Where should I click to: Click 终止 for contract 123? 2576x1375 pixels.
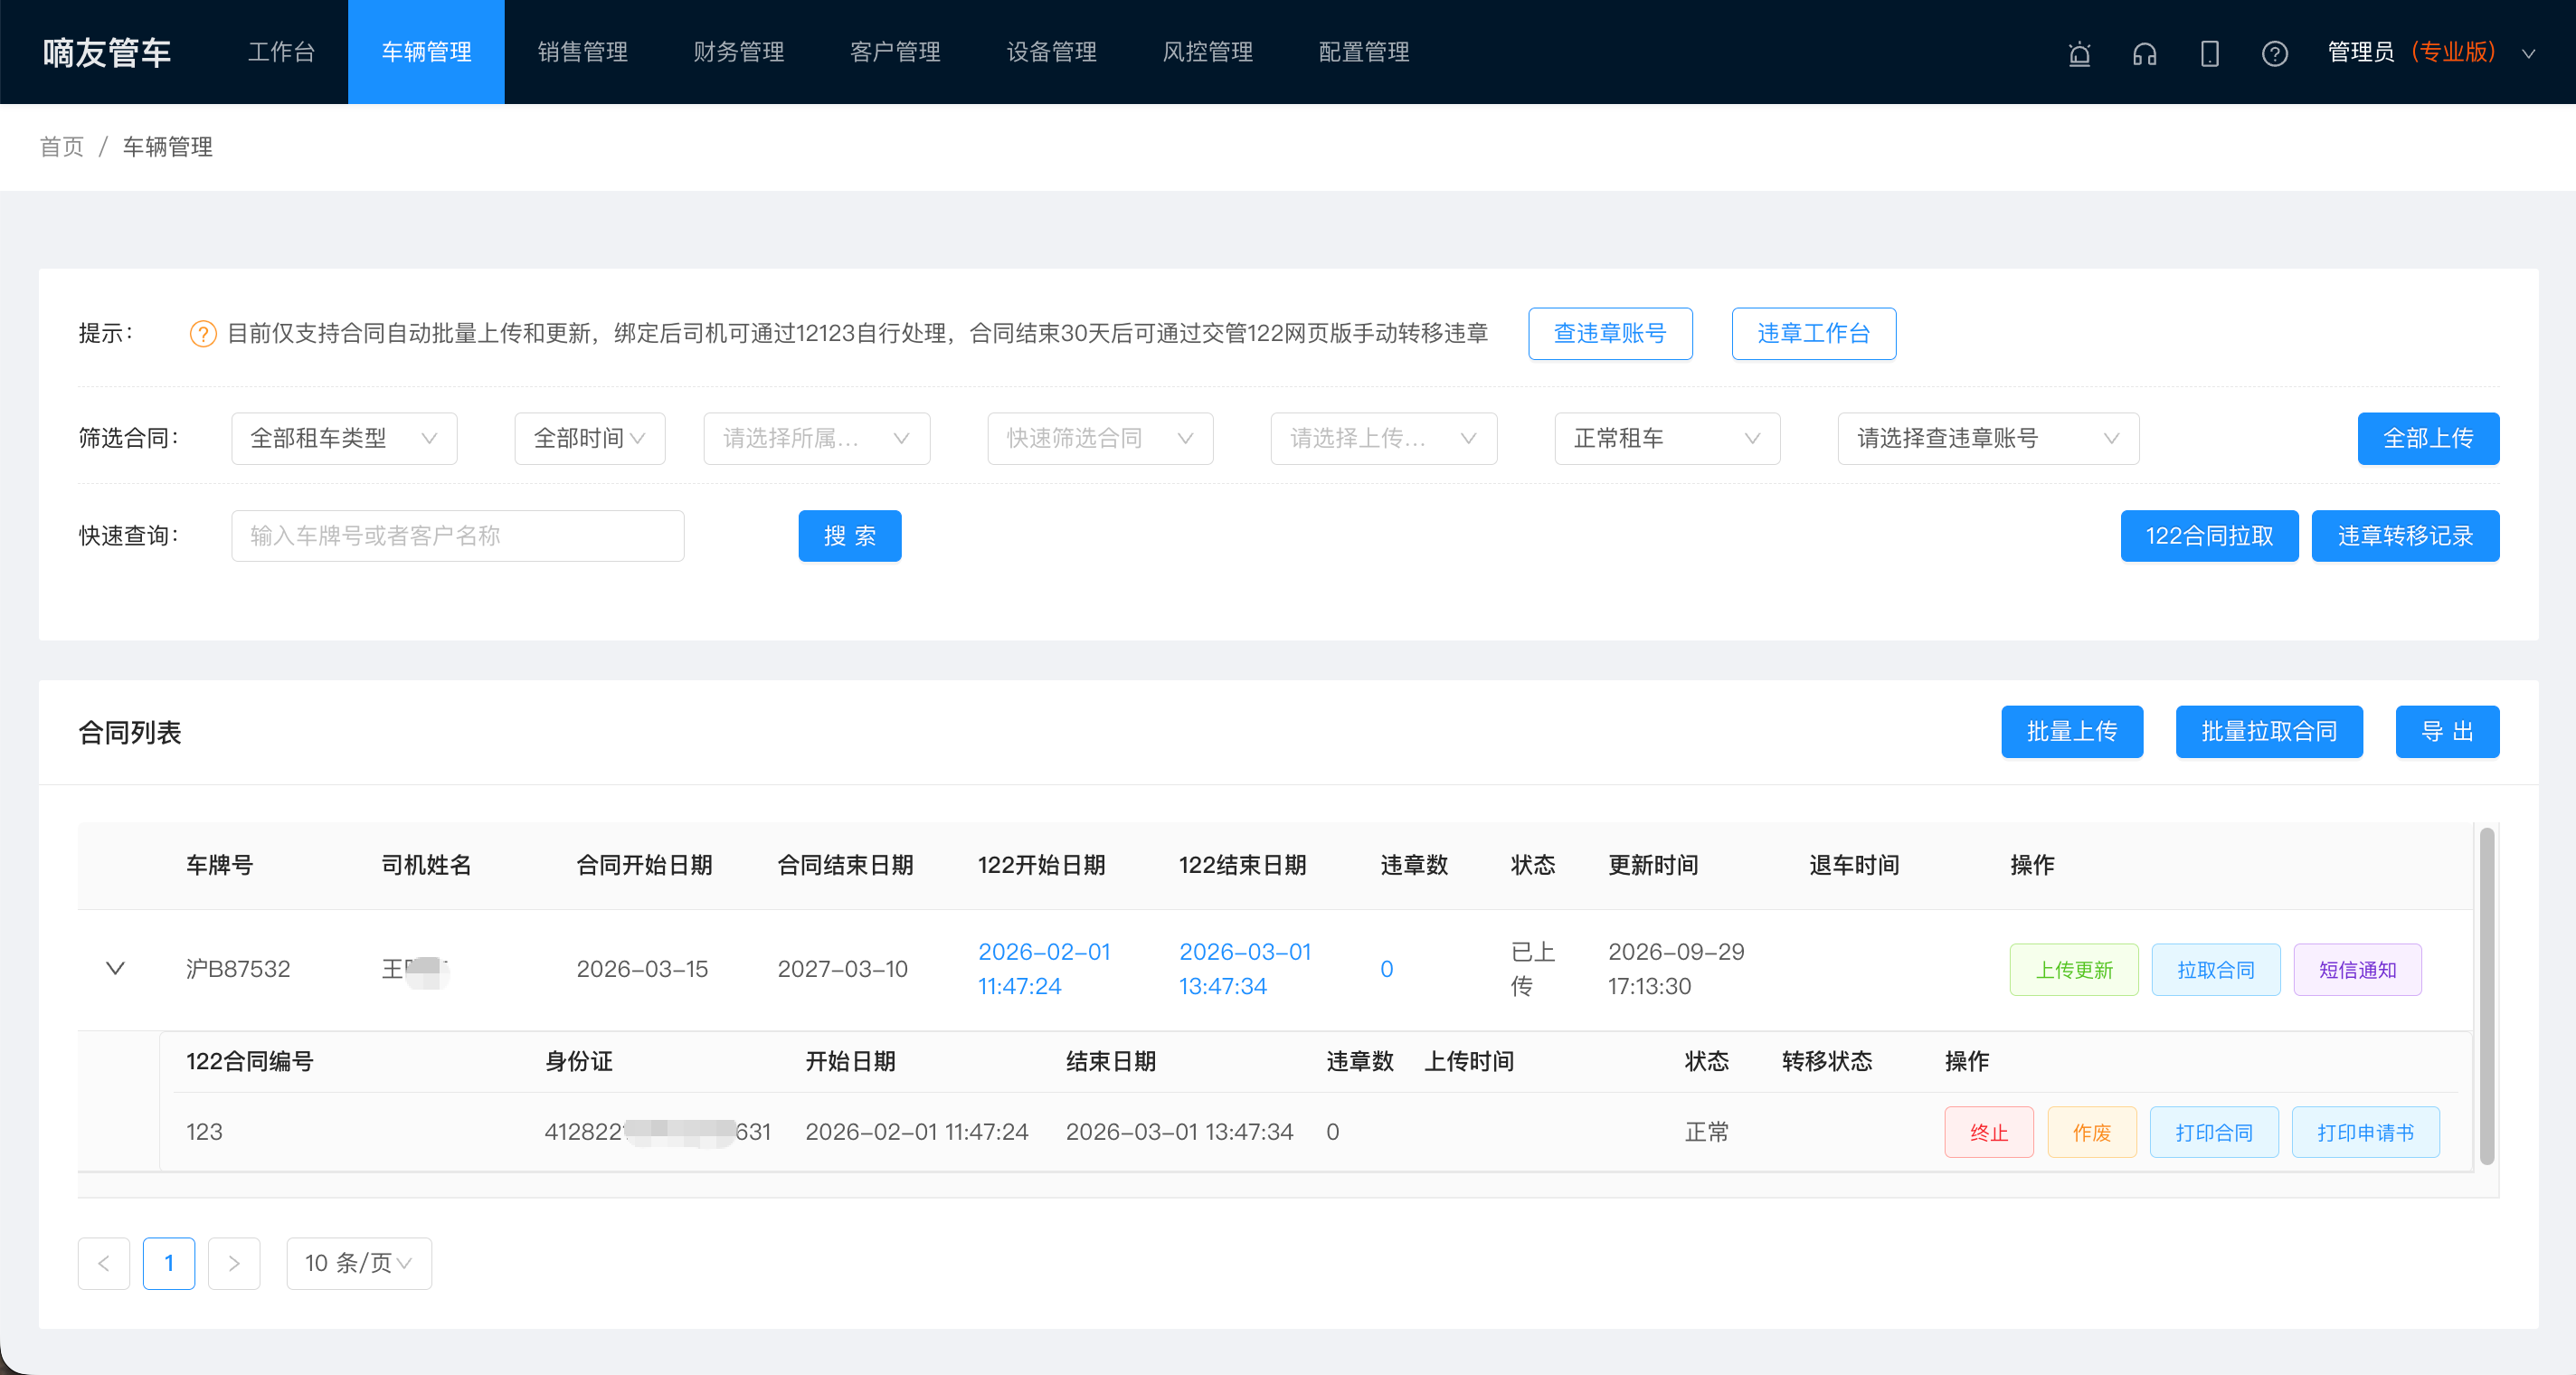1989,1132
